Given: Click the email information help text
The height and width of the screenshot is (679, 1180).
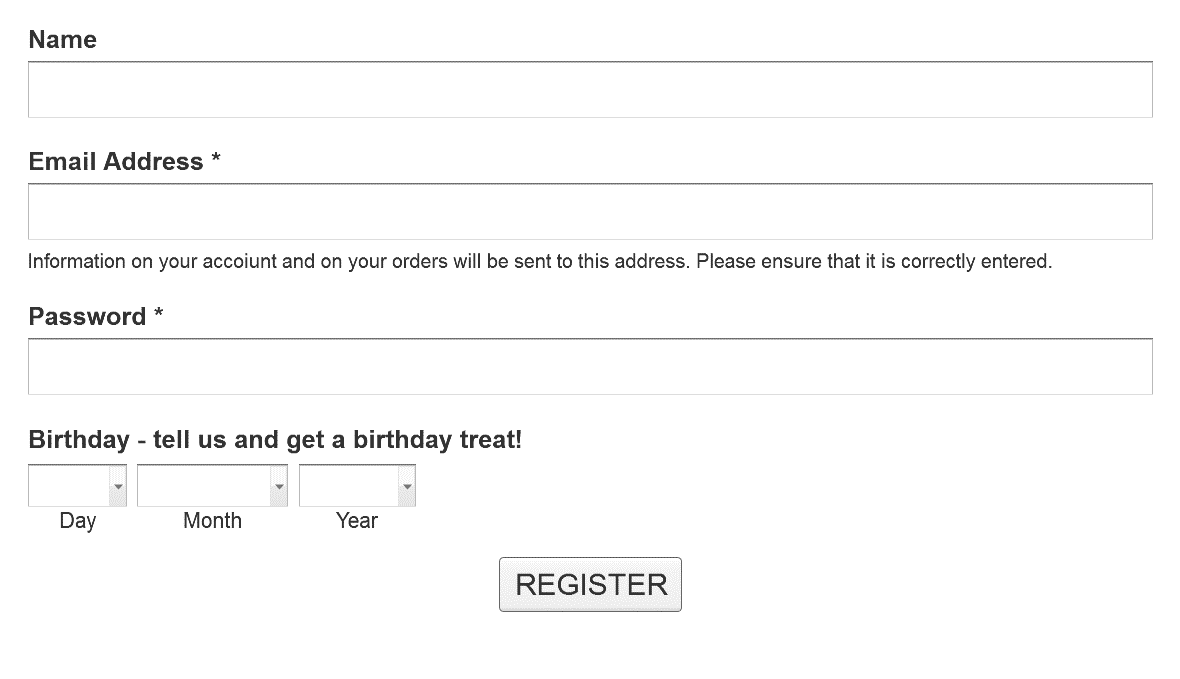Looking at the screenshot, I should click(x=540, y=261).
